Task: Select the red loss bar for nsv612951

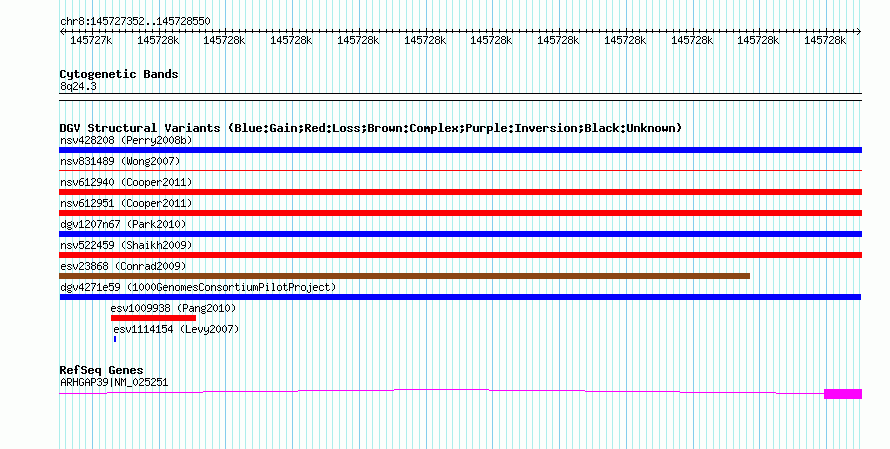Action: click(x=460, y=213)
